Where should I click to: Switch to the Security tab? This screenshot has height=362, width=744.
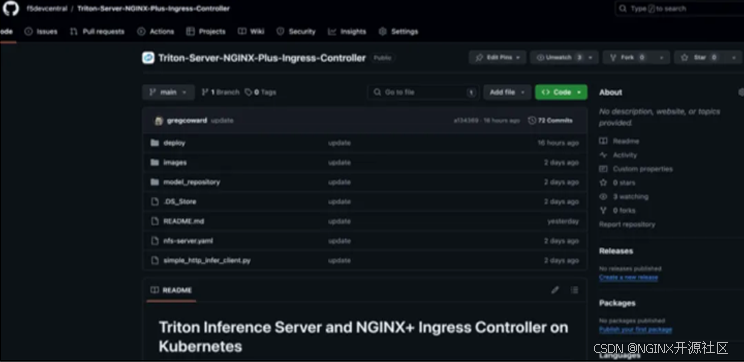(296, 32)
